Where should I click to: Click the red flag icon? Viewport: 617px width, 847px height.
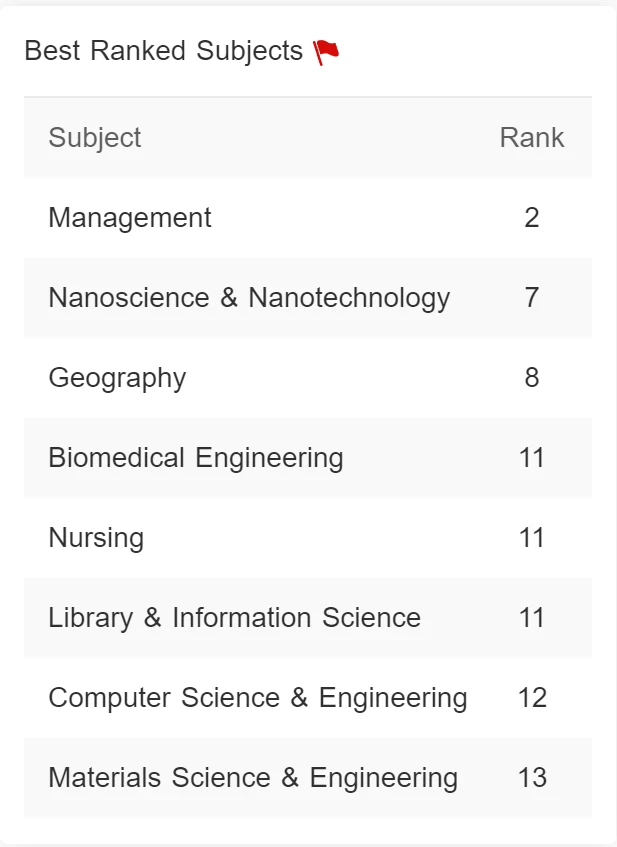326,52
